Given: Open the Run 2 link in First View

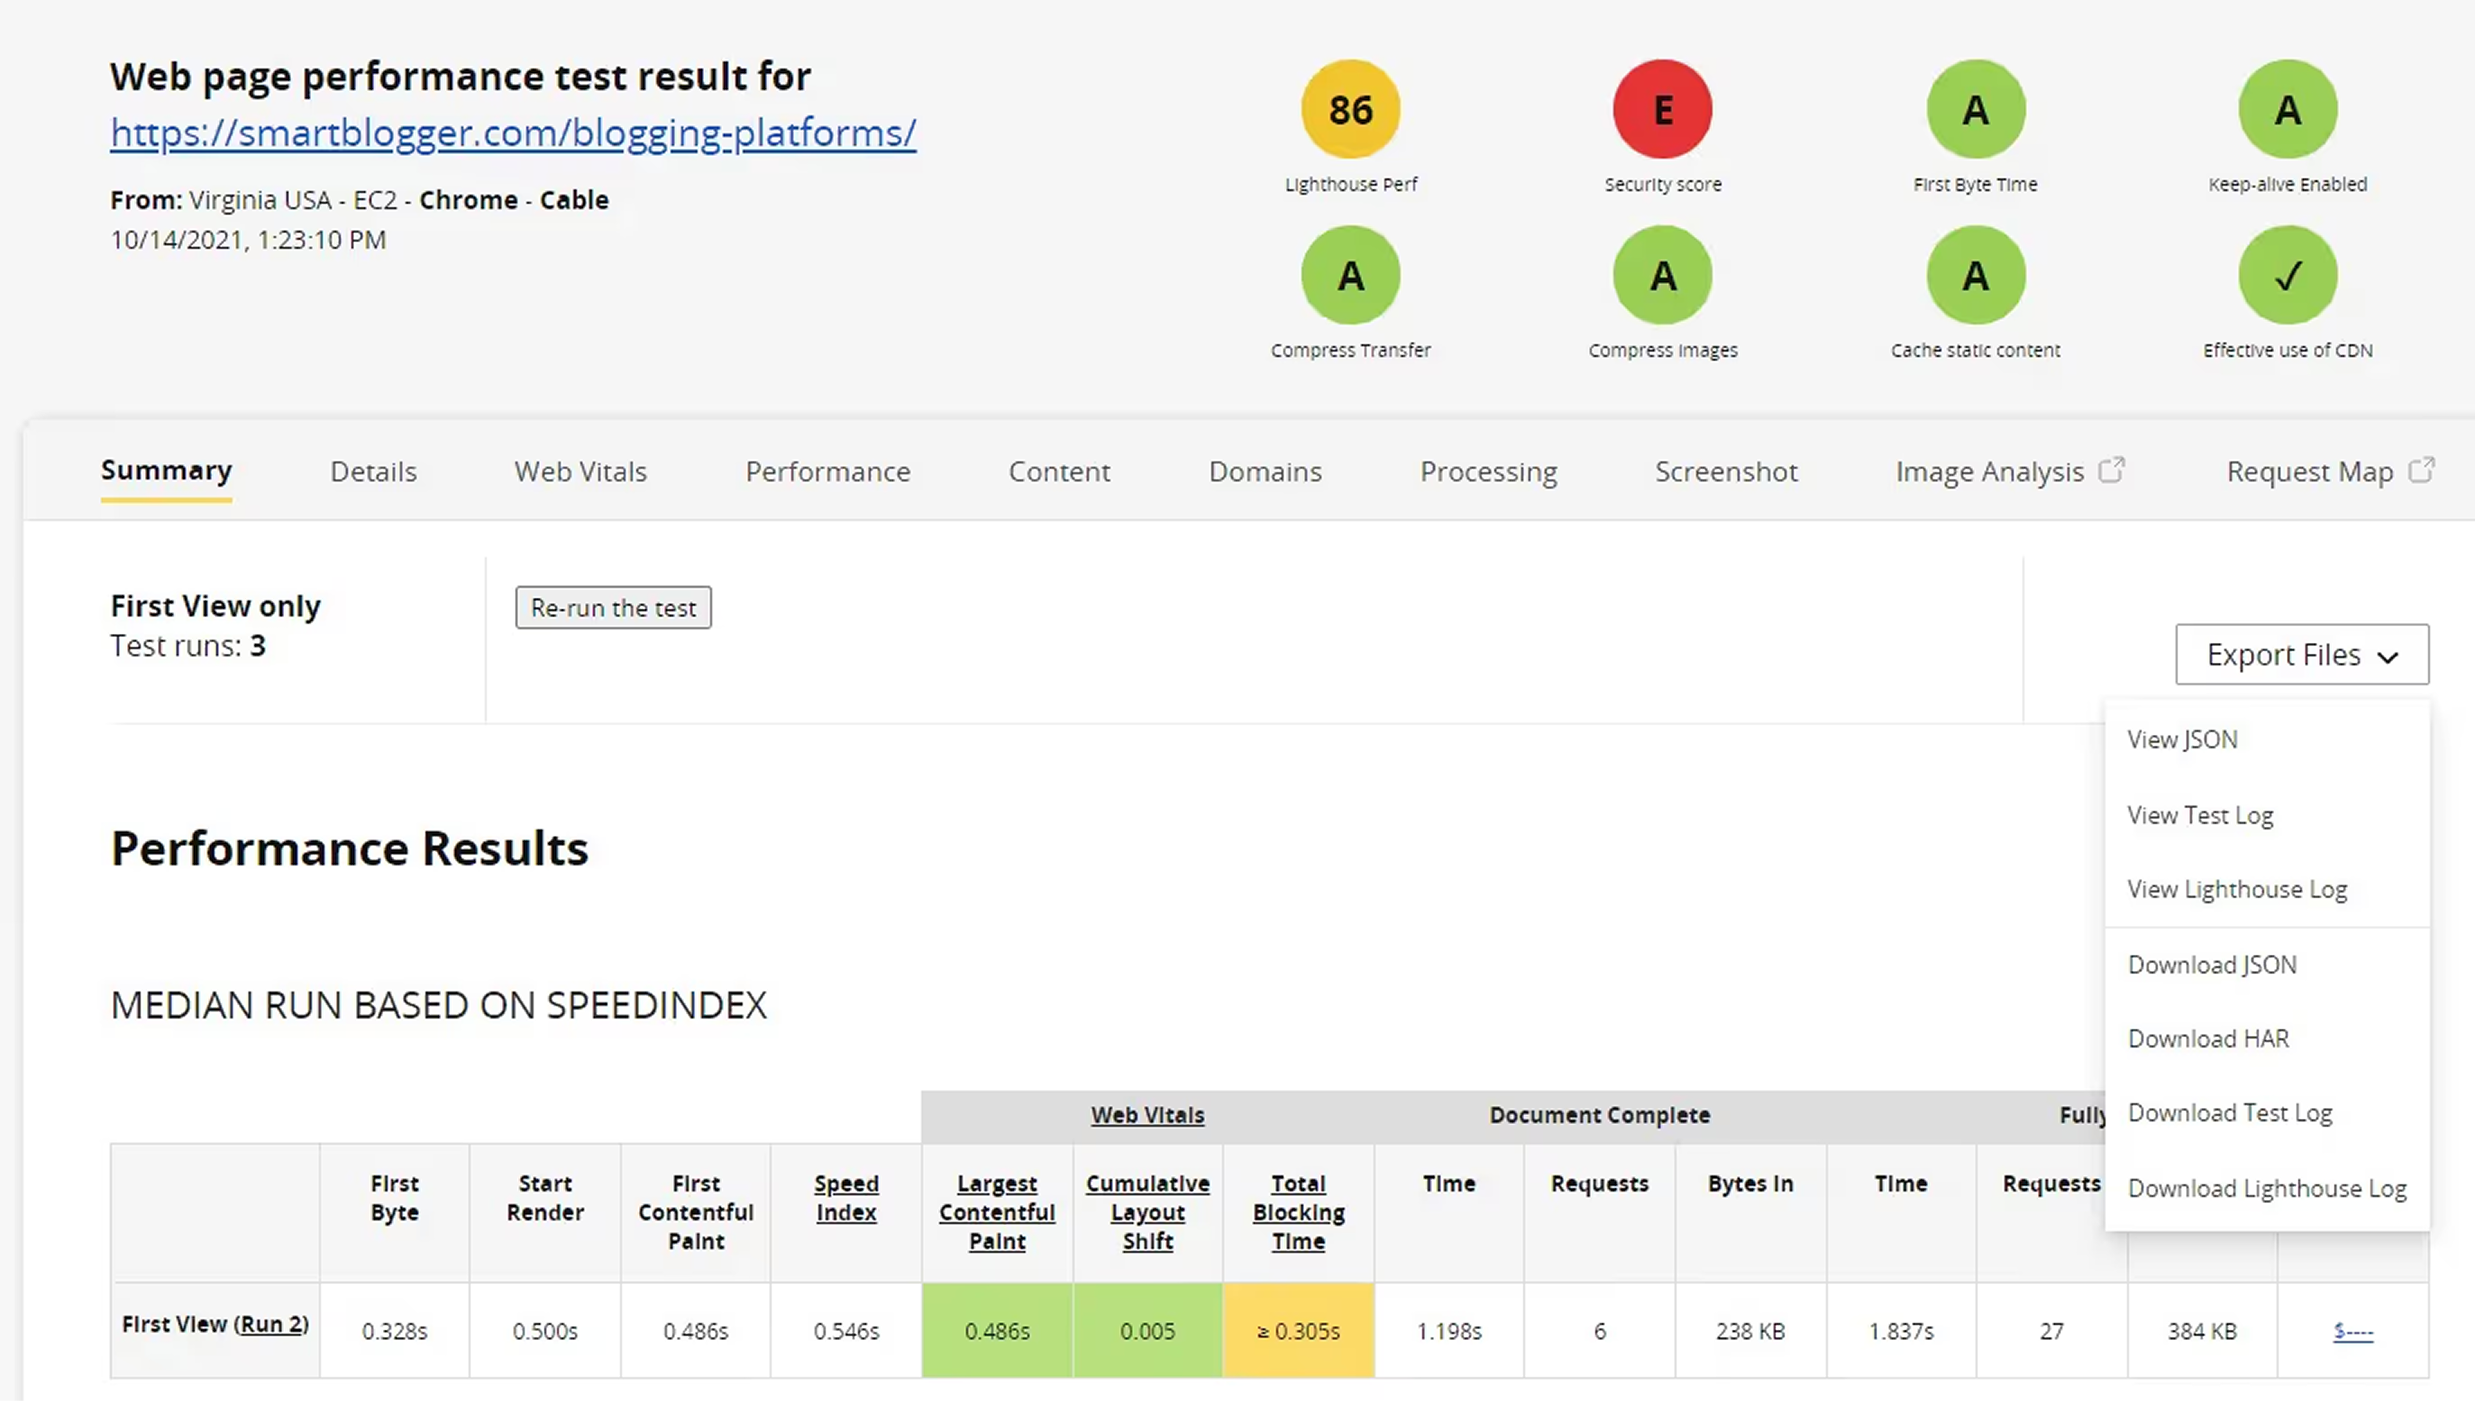Looking at the screenshot, I should click(270, 1324).
